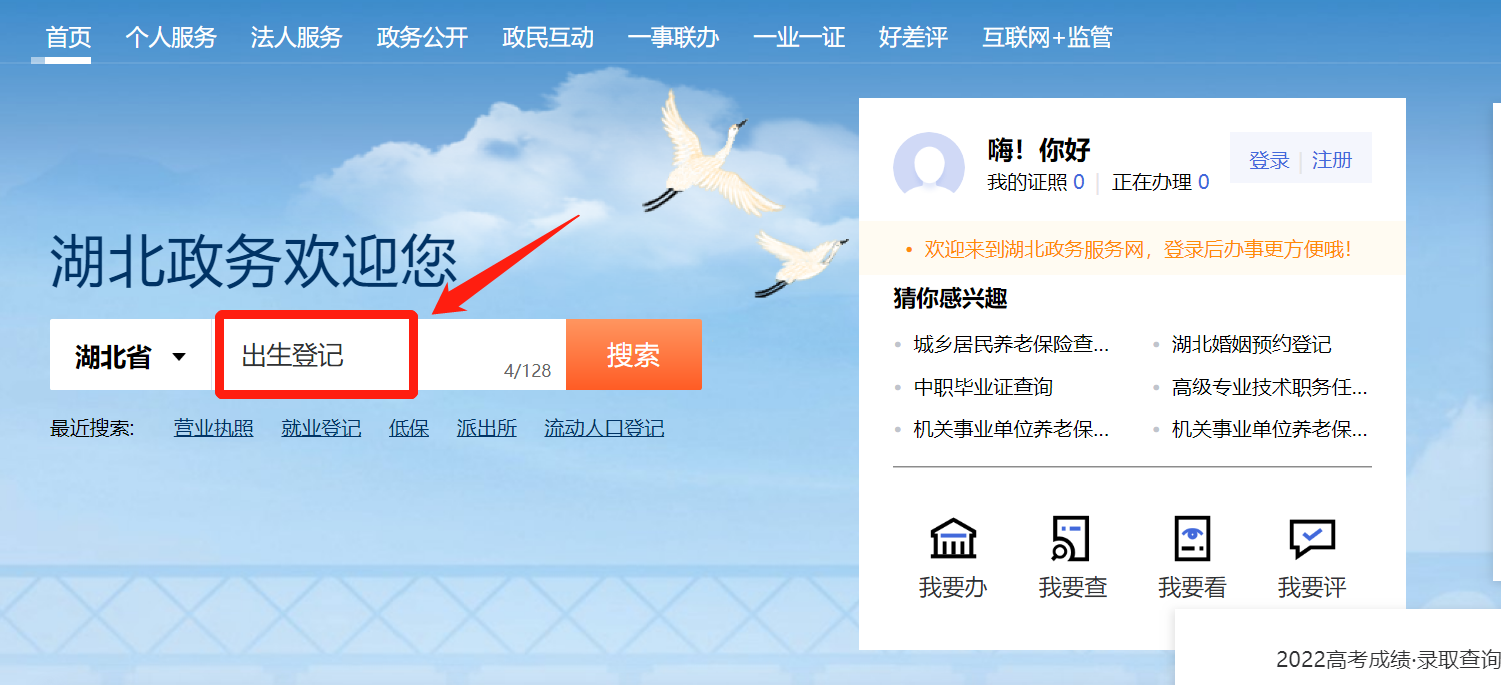Click the user avatar icon
The image size is (1501, 685).
(929, 167)
